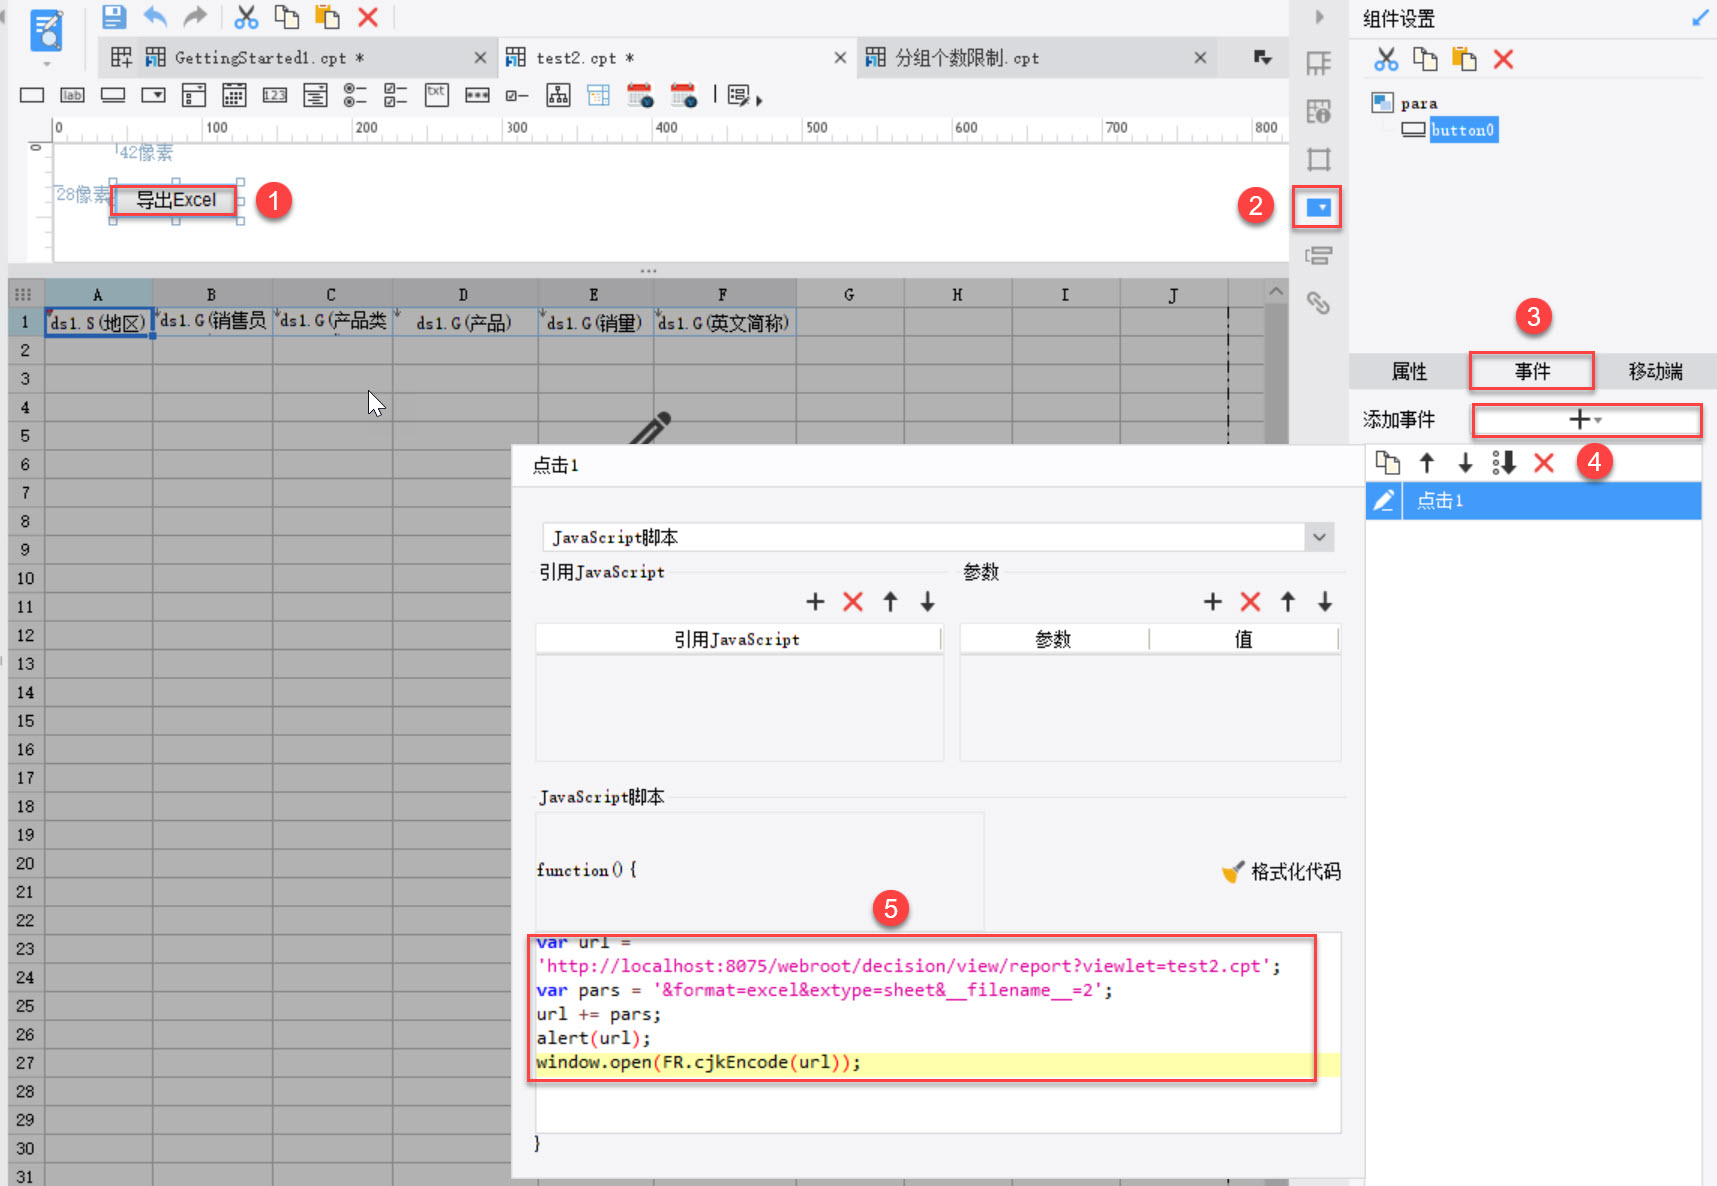Click the 格式化代码 button

pos(1282,872)
